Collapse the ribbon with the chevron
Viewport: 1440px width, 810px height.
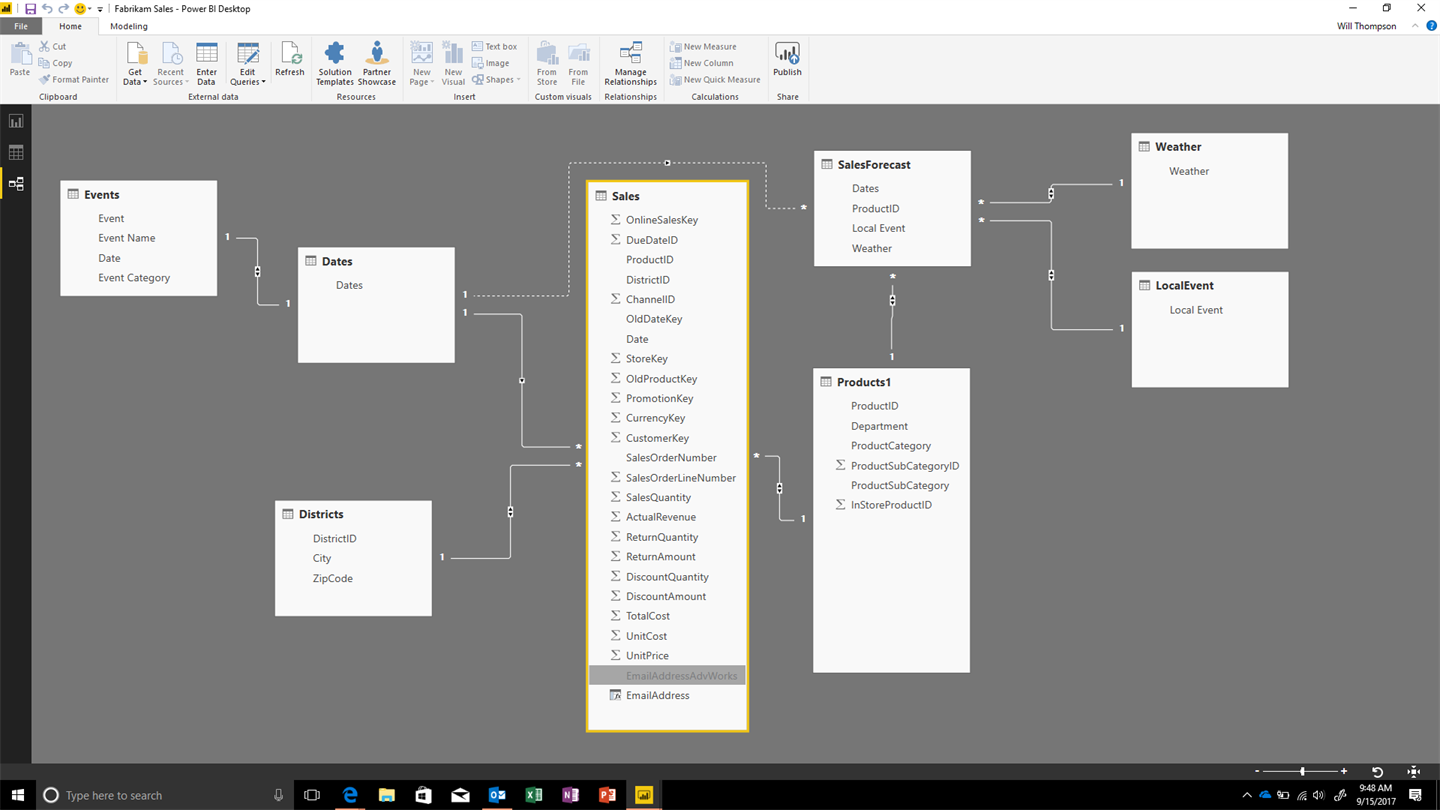click(x=1415, y=26)
